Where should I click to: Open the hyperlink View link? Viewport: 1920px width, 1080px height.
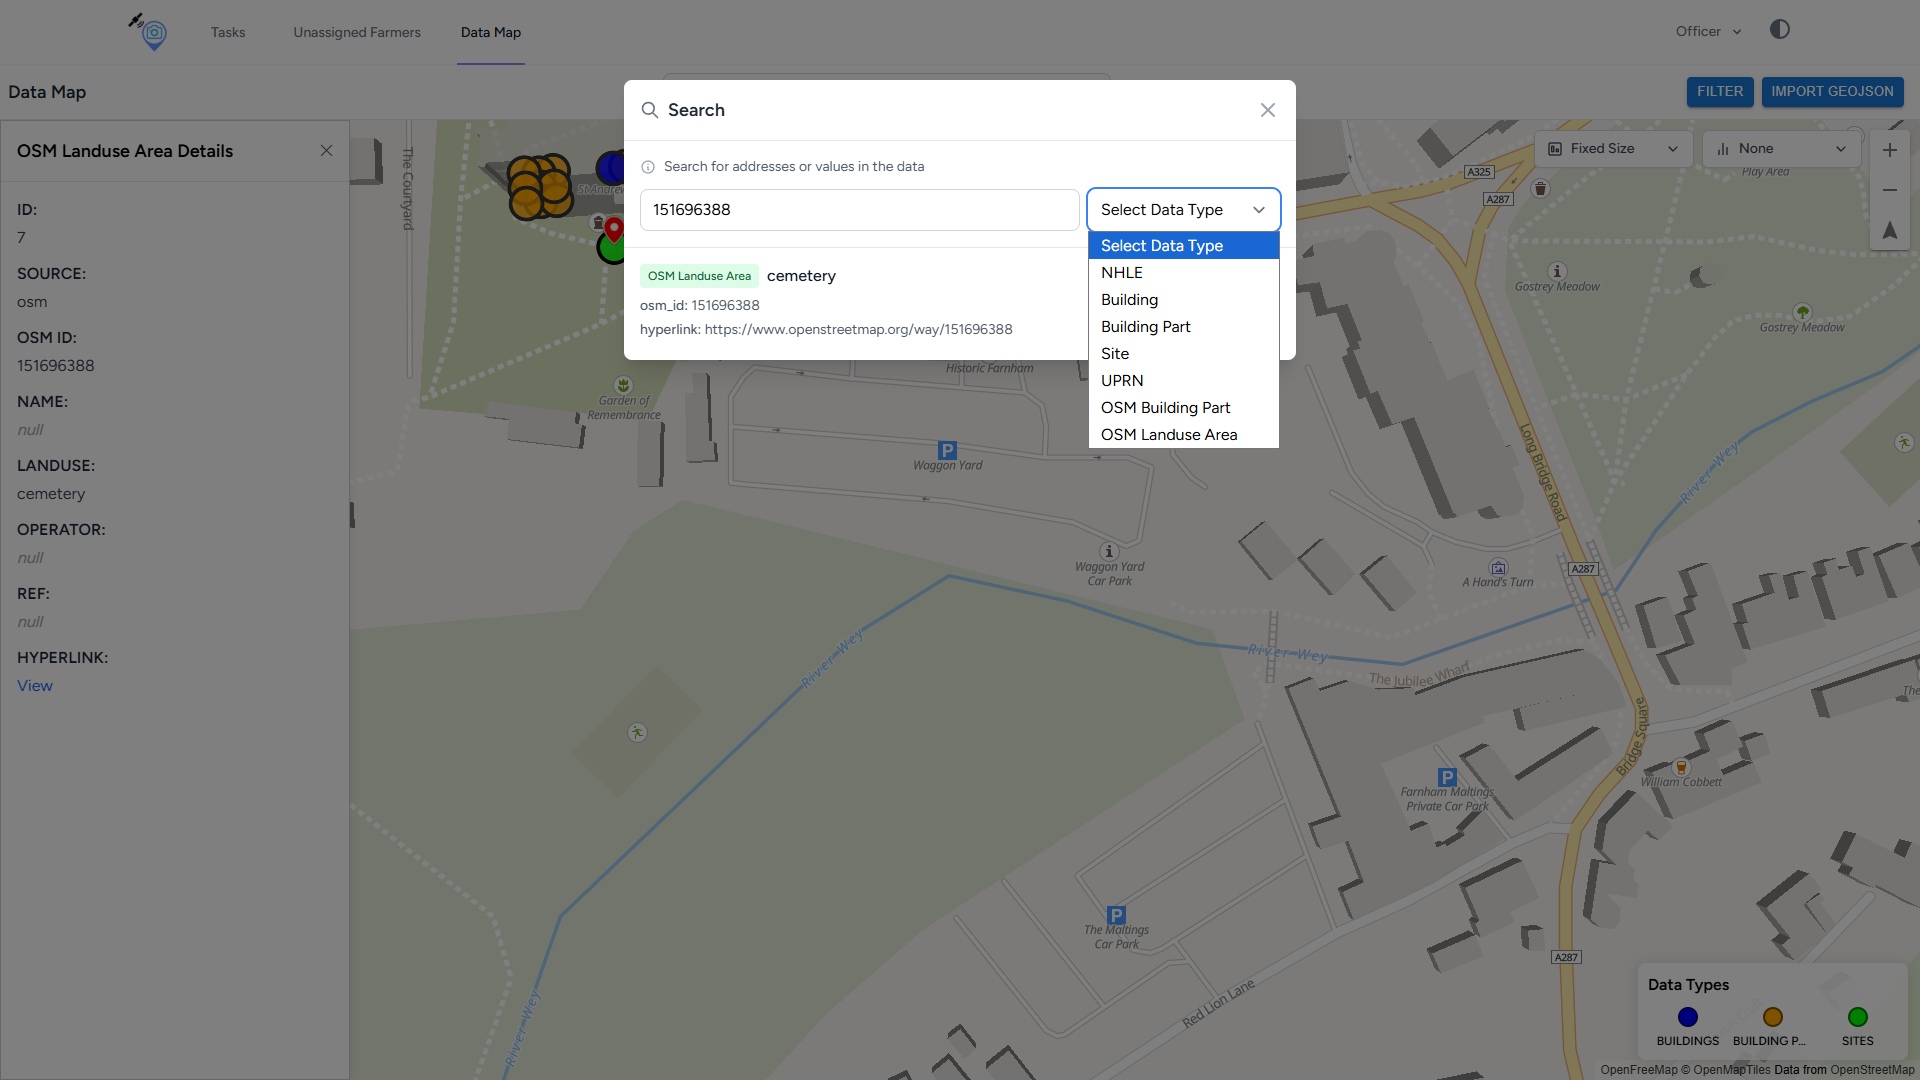(x=35, y=686)
